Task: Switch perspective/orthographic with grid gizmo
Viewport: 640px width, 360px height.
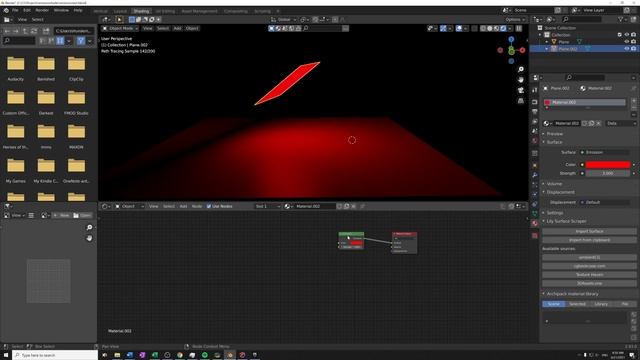Action: click(520, 101)
